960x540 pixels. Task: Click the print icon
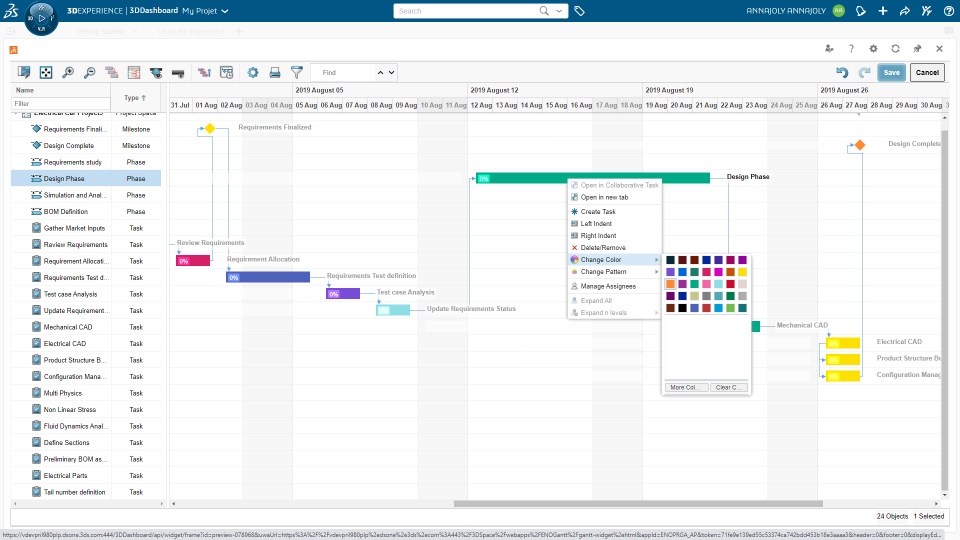275,73
